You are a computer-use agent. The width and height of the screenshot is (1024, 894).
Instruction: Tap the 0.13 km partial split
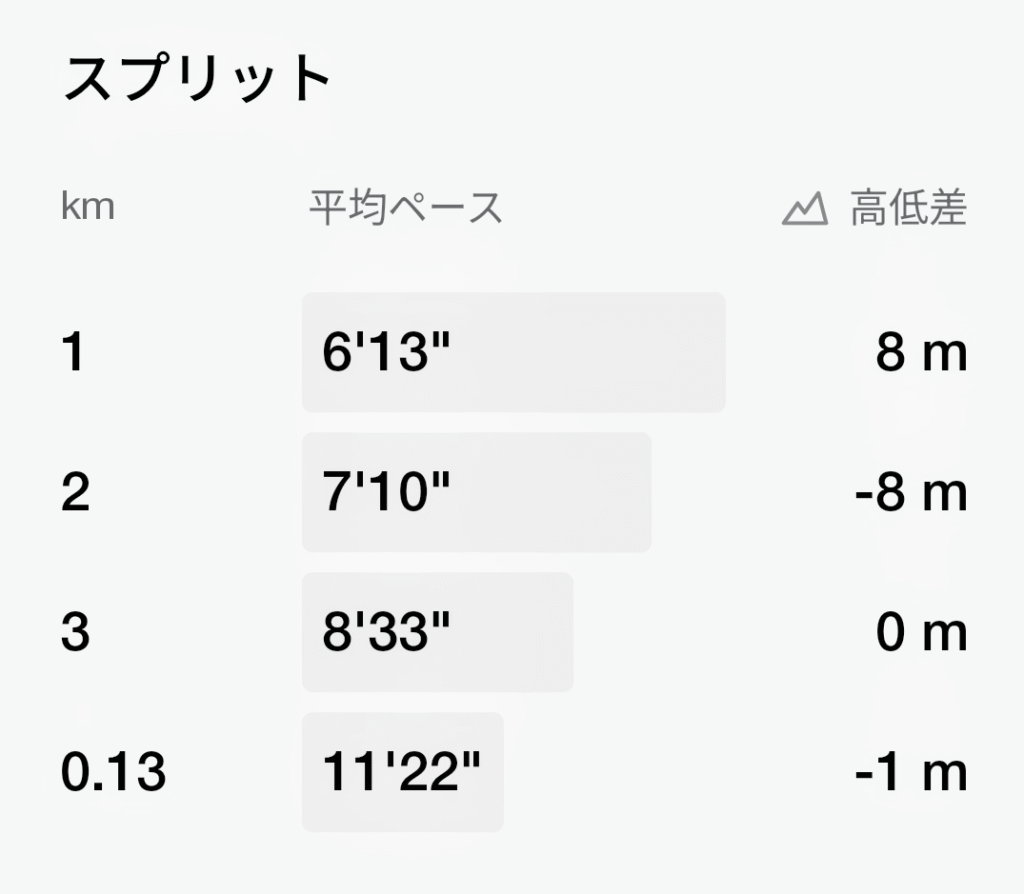coord(113,772)
